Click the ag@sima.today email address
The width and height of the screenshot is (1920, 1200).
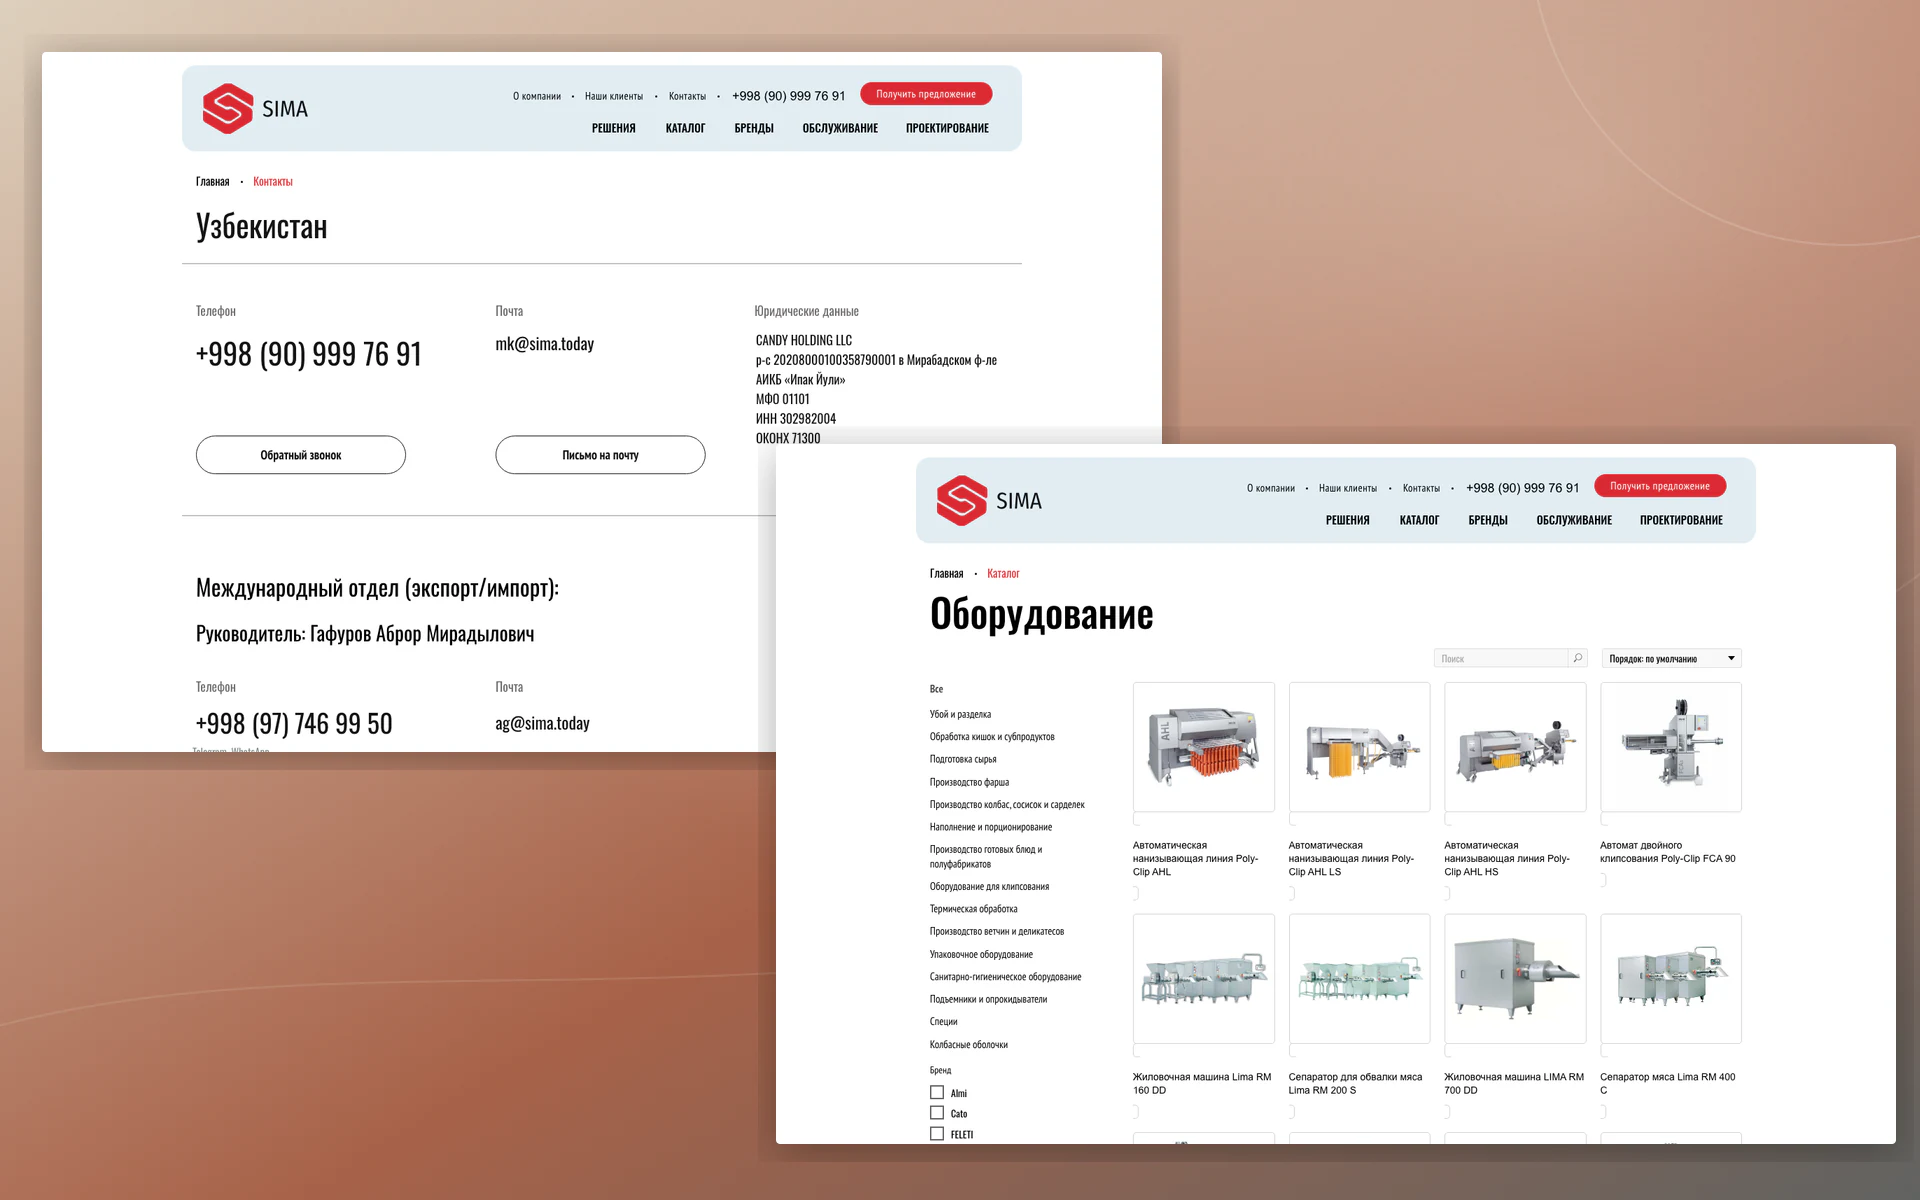[543, 723]
